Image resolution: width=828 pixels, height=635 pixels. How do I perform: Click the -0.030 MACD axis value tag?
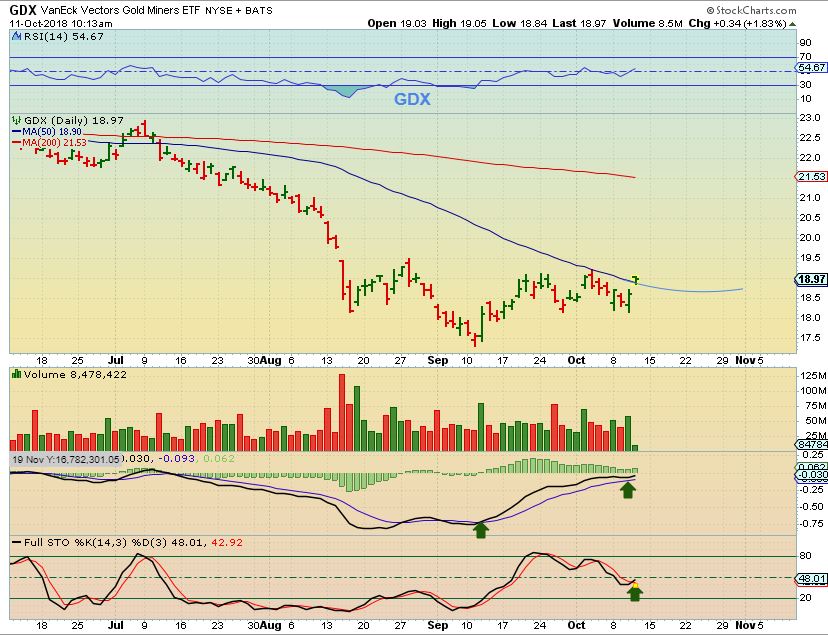pyautogui.click(x=812, y=475)
